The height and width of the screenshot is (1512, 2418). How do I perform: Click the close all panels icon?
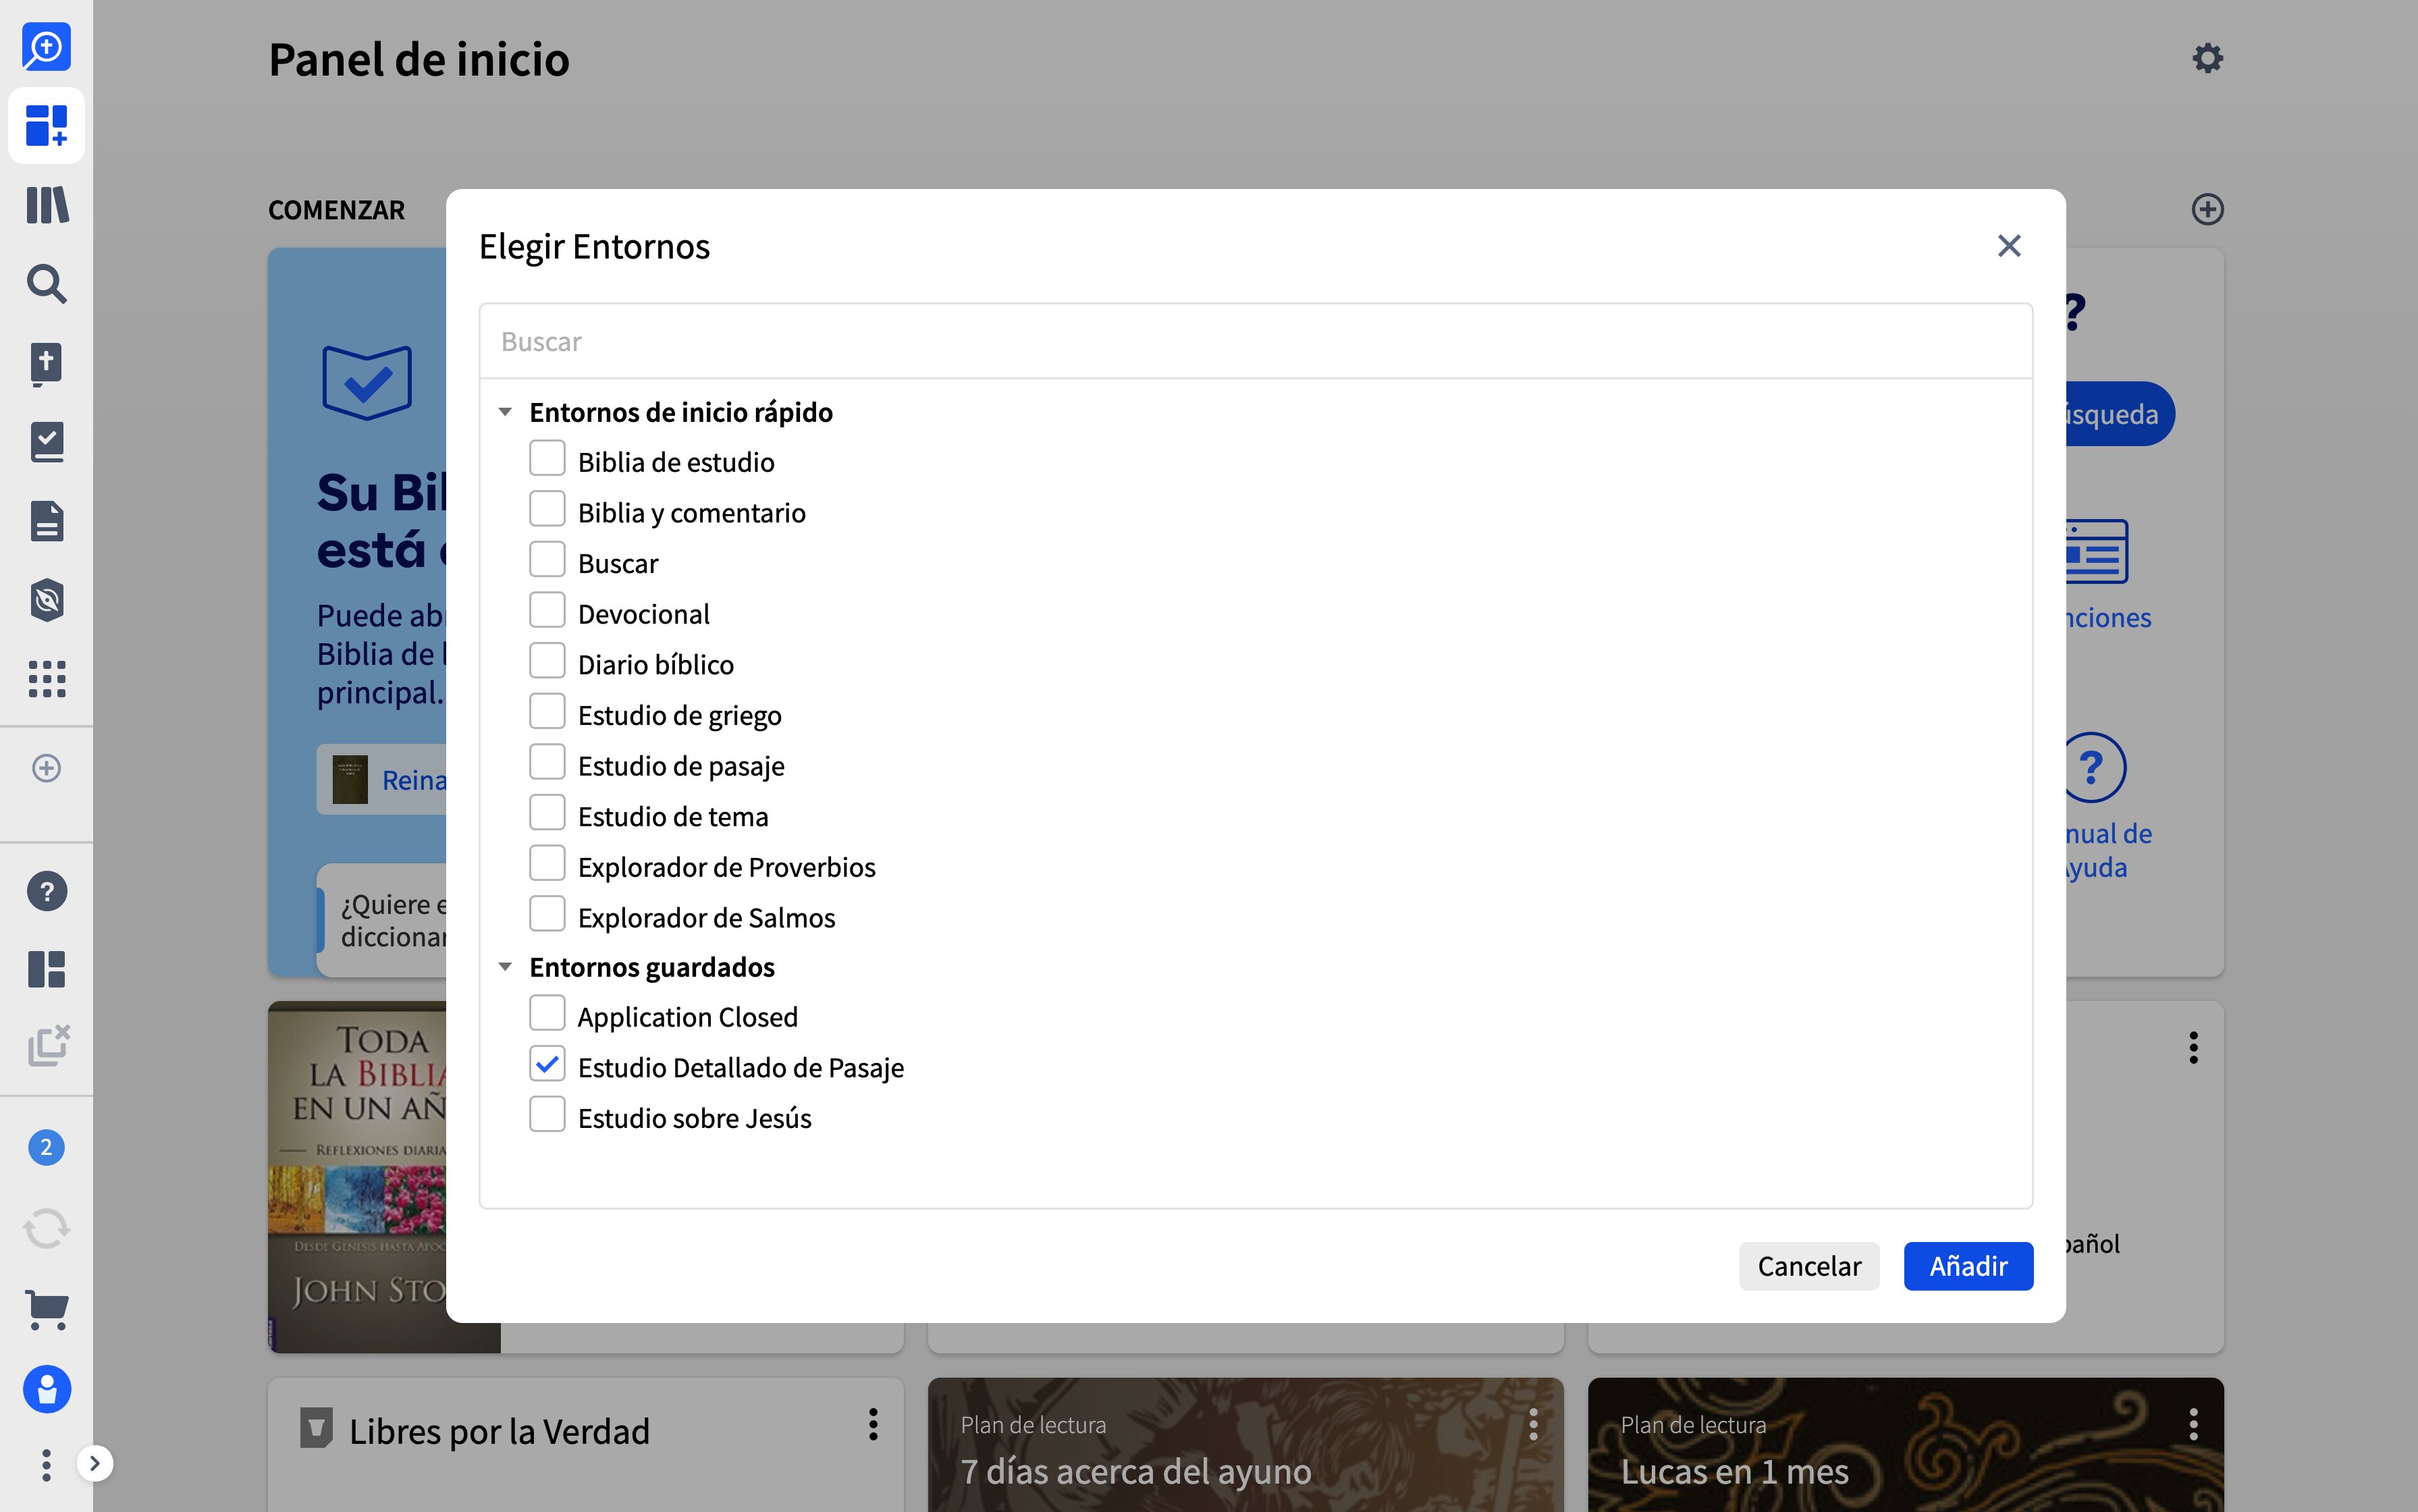[x=48, y=1046]
